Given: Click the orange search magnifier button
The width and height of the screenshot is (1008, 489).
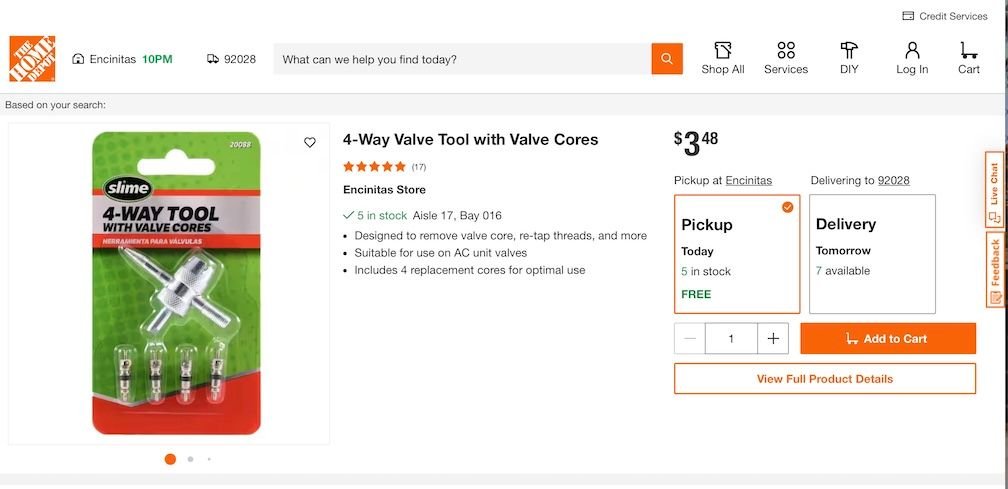Looking at the screenshot, I should 667,59.
